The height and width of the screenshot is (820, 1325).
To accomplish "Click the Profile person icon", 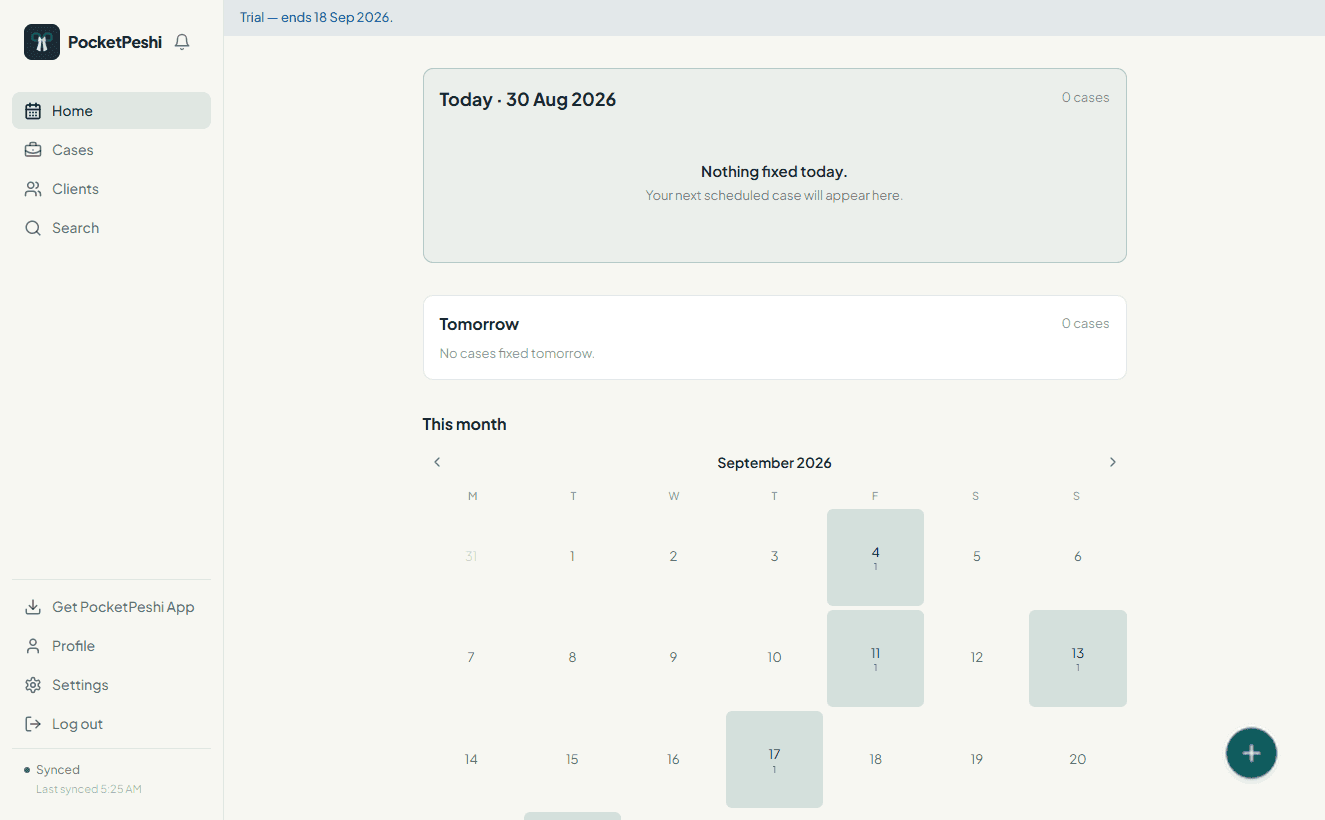I will pos(33,646).
